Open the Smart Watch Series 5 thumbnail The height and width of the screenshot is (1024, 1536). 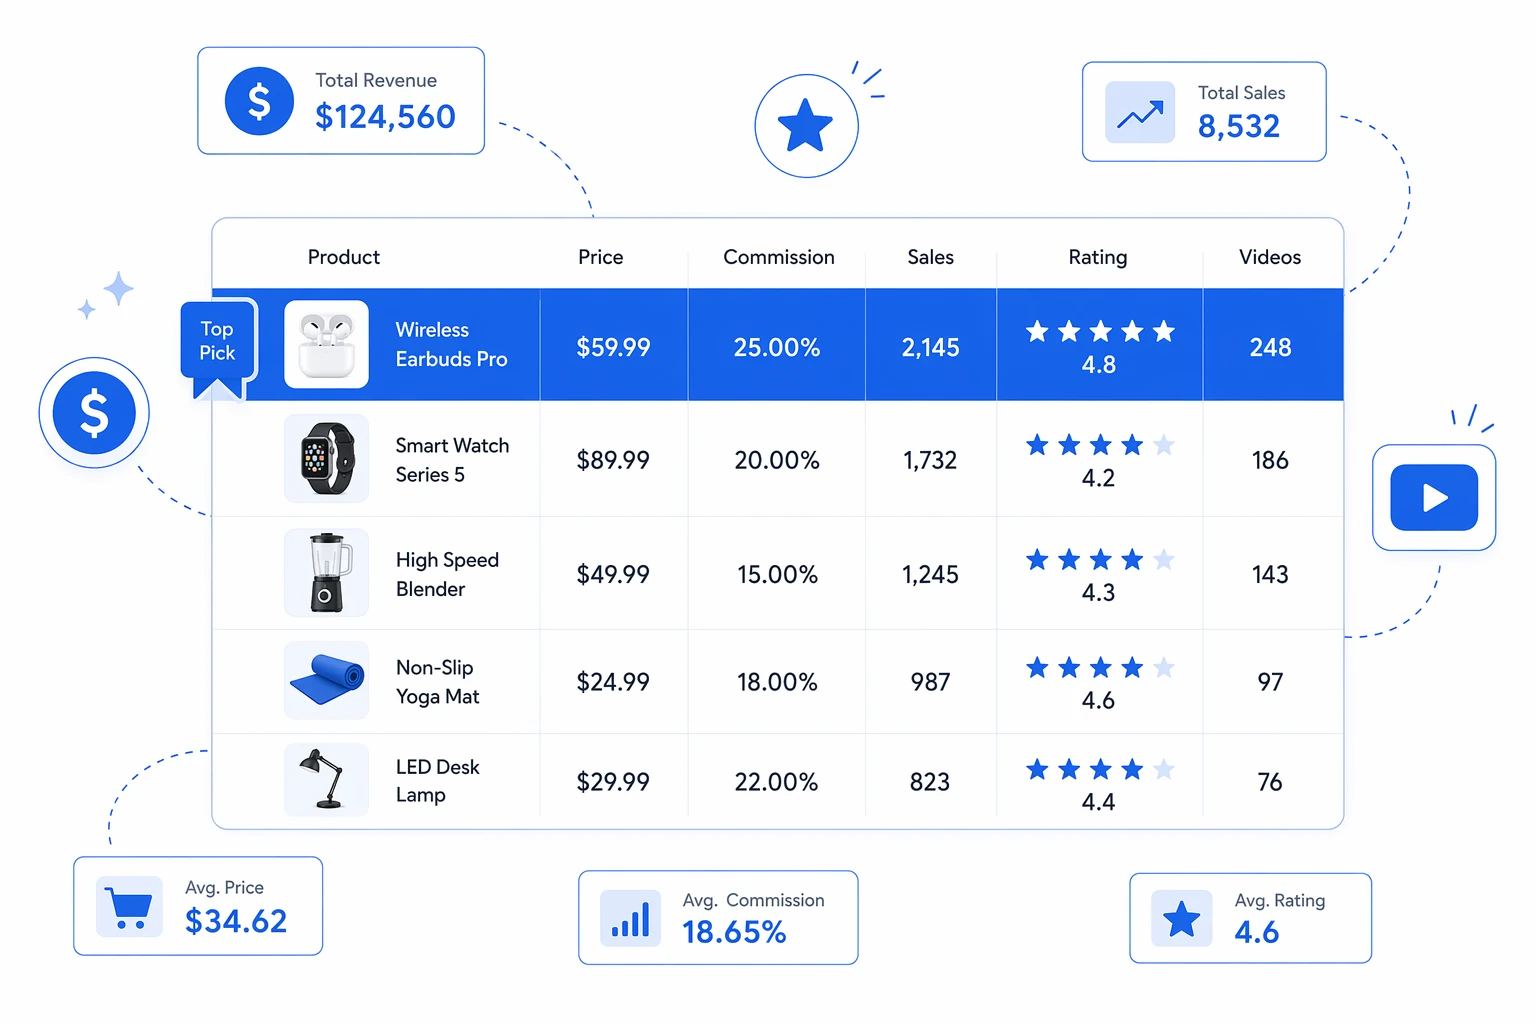pyautogui.click(x=327, y=459)
